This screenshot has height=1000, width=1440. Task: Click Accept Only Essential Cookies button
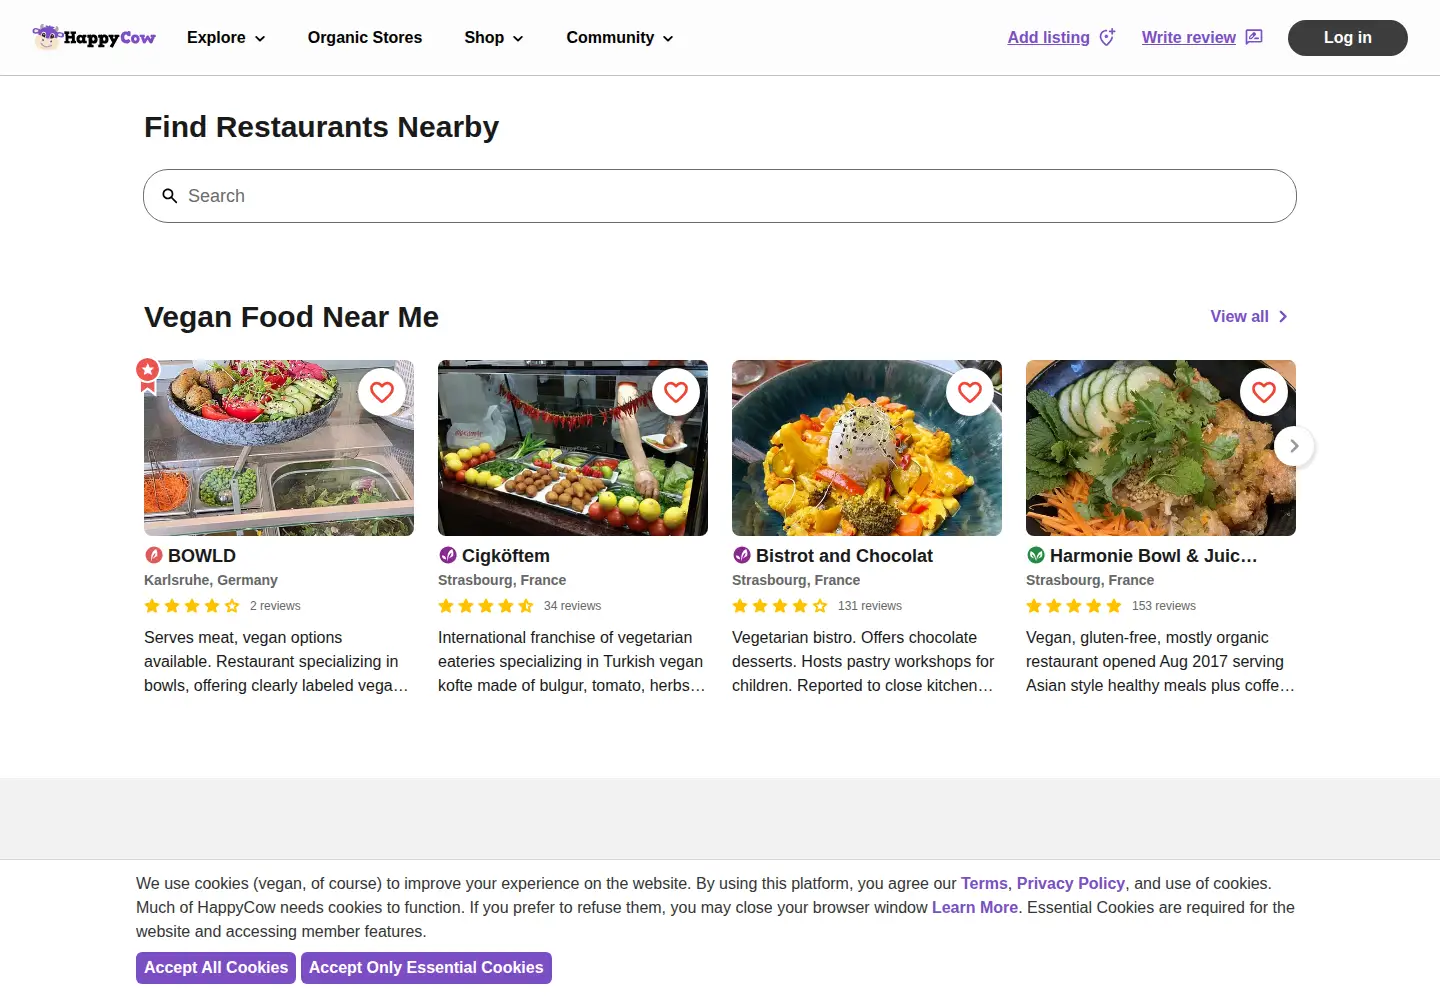click(x=426, y=968)
